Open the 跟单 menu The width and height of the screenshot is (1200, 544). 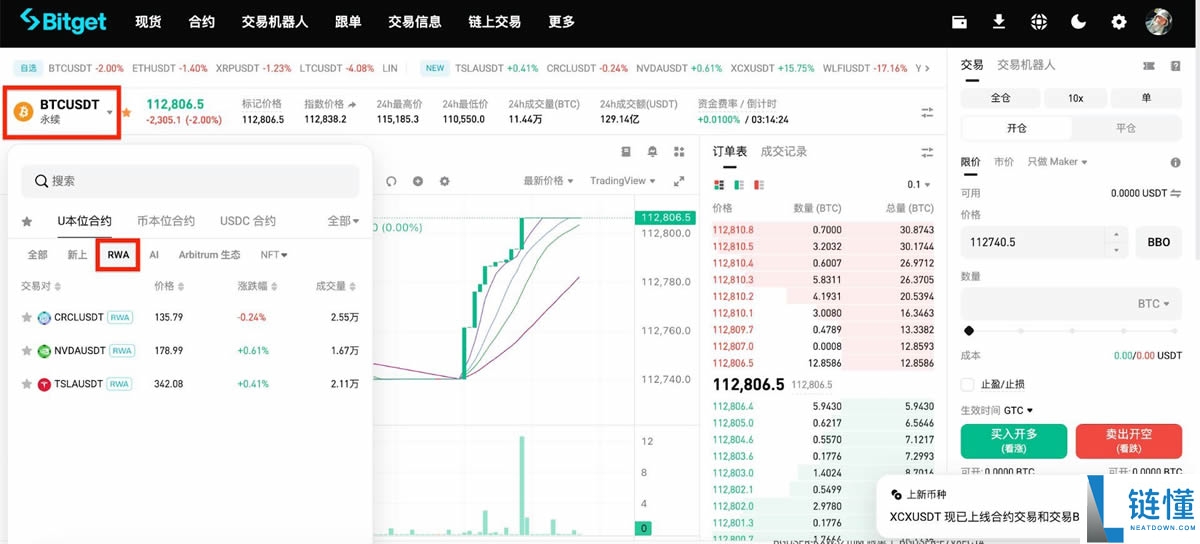(347, 22)
